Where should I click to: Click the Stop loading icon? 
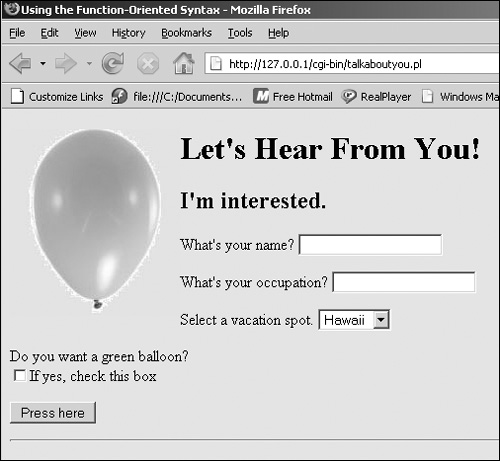[148, 63]
